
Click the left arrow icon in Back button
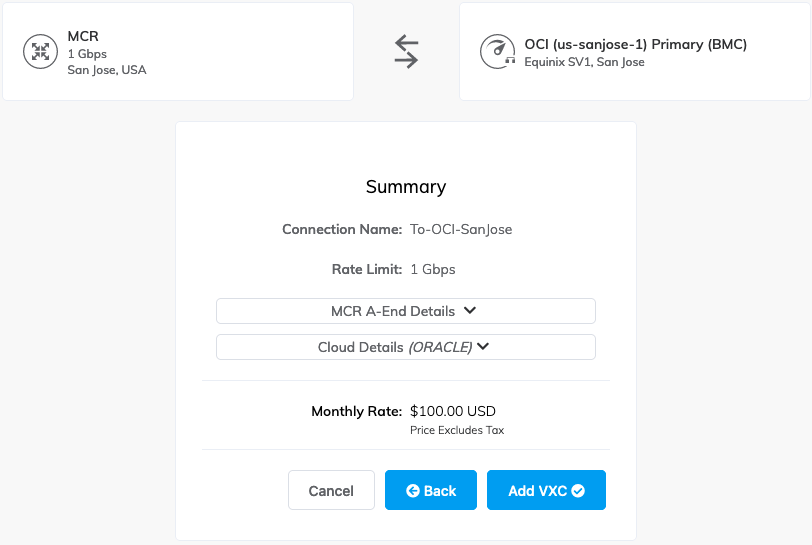click(412, 491)
